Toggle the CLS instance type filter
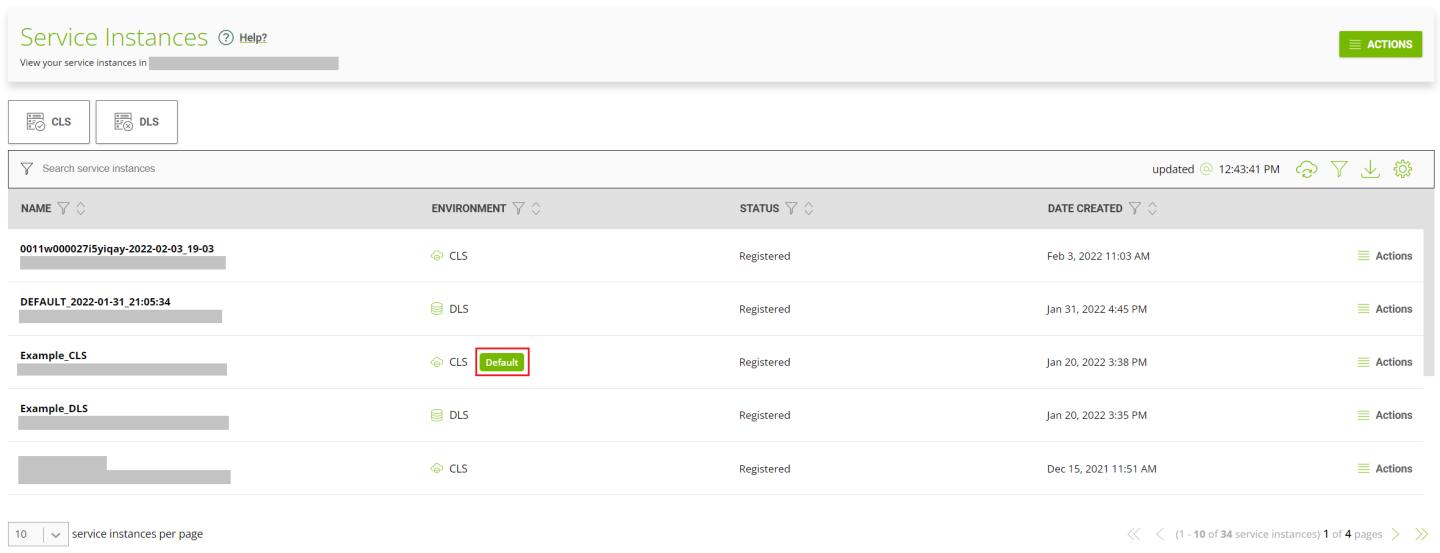This screenshot has width=1440, height=553. [x=49, y=122]
